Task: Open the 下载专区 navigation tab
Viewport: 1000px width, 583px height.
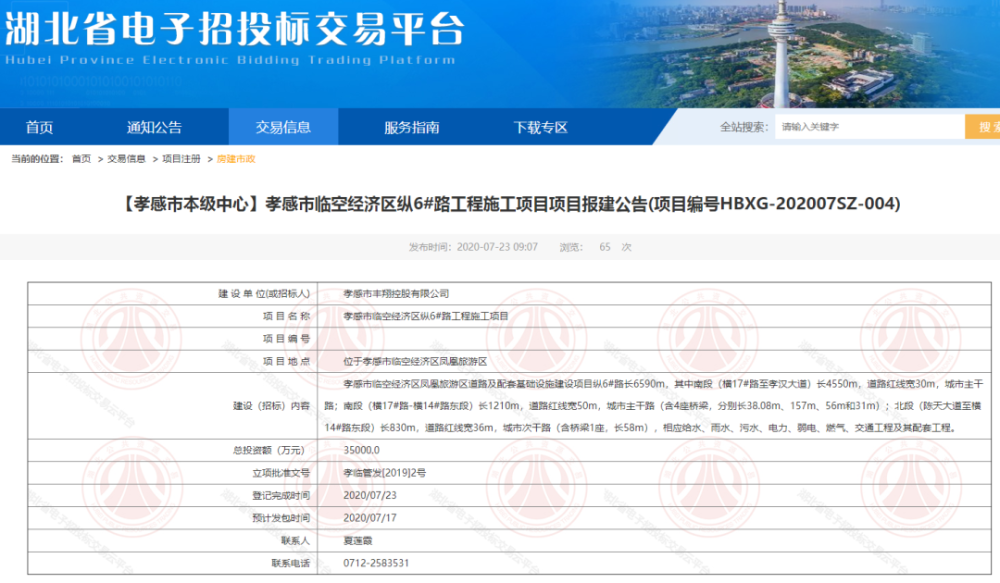Action: (540, 127)
